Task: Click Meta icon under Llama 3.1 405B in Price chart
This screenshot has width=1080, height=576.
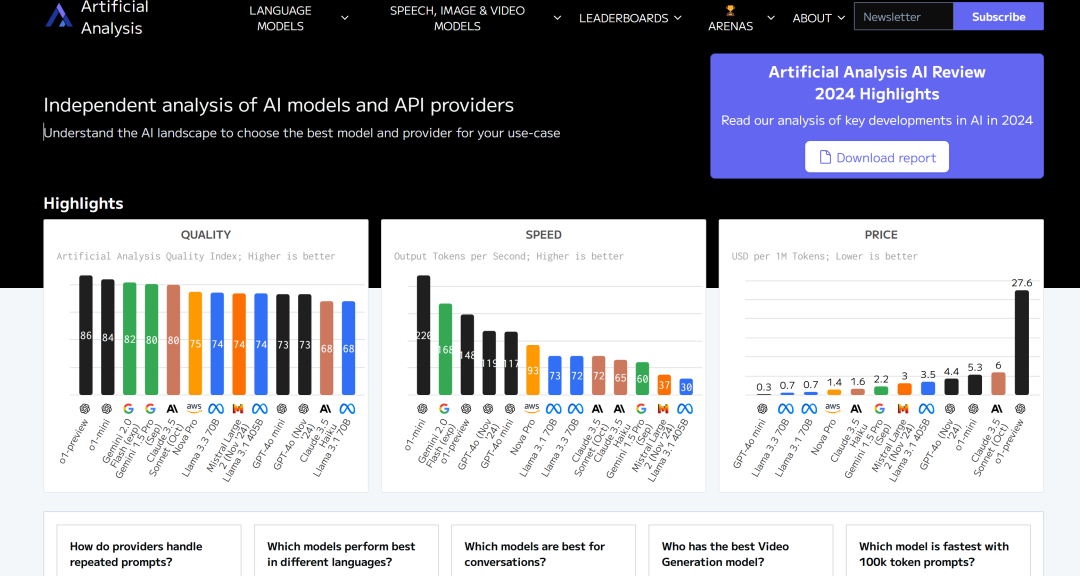Action: click(x=926, y=409)
